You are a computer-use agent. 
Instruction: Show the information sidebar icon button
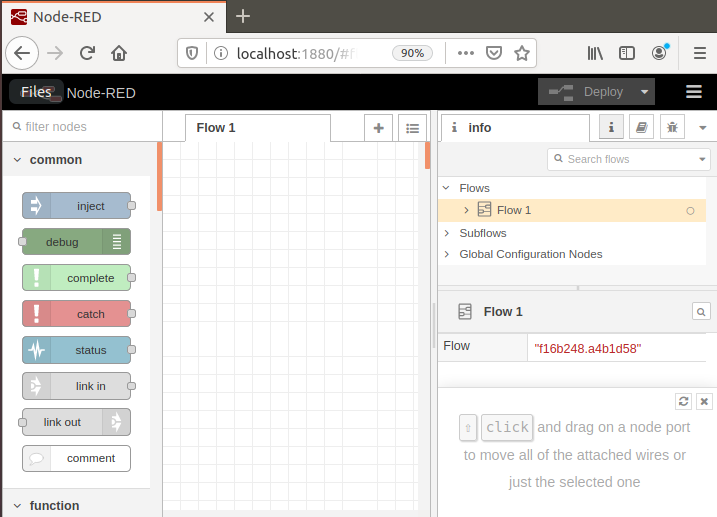point(611,127)
